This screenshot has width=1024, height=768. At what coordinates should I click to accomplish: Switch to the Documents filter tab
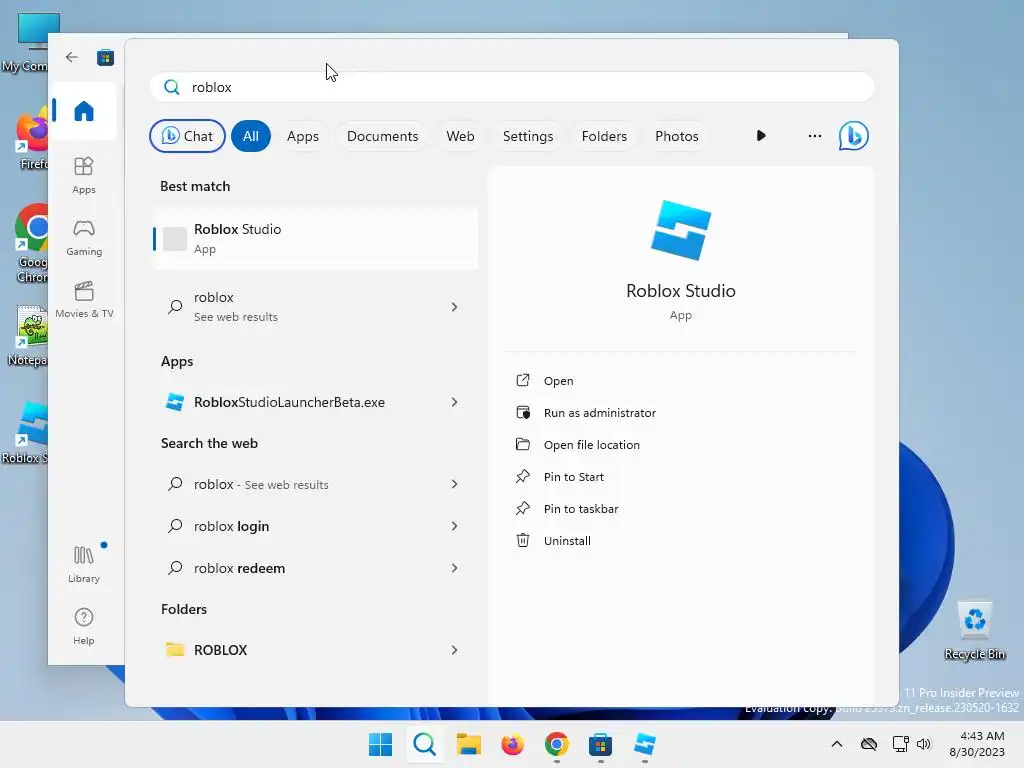[x=383, y=136]
